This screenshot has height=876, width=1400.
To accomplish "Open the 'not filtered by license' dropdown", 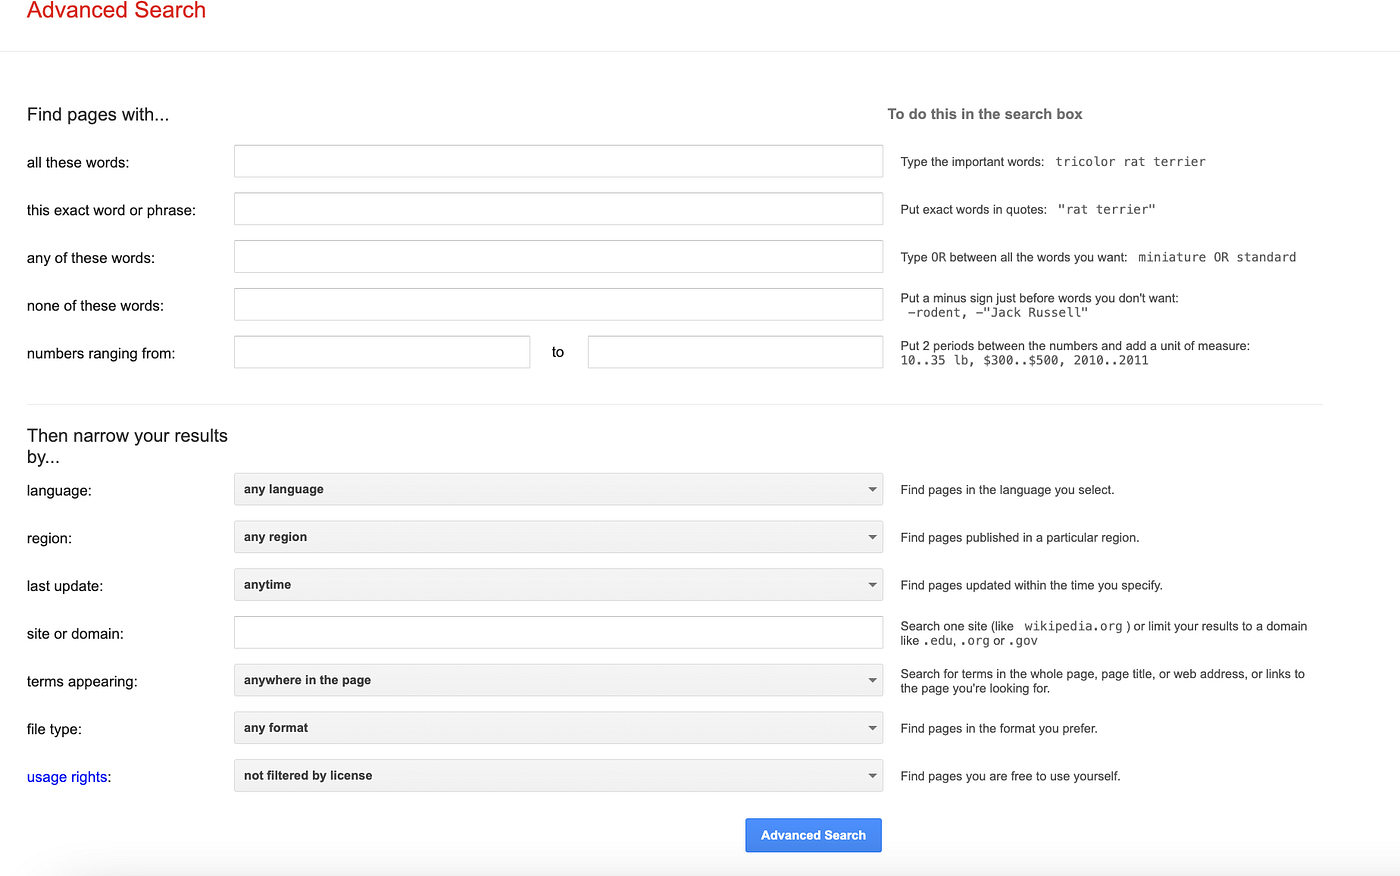I will pos(558,776).
